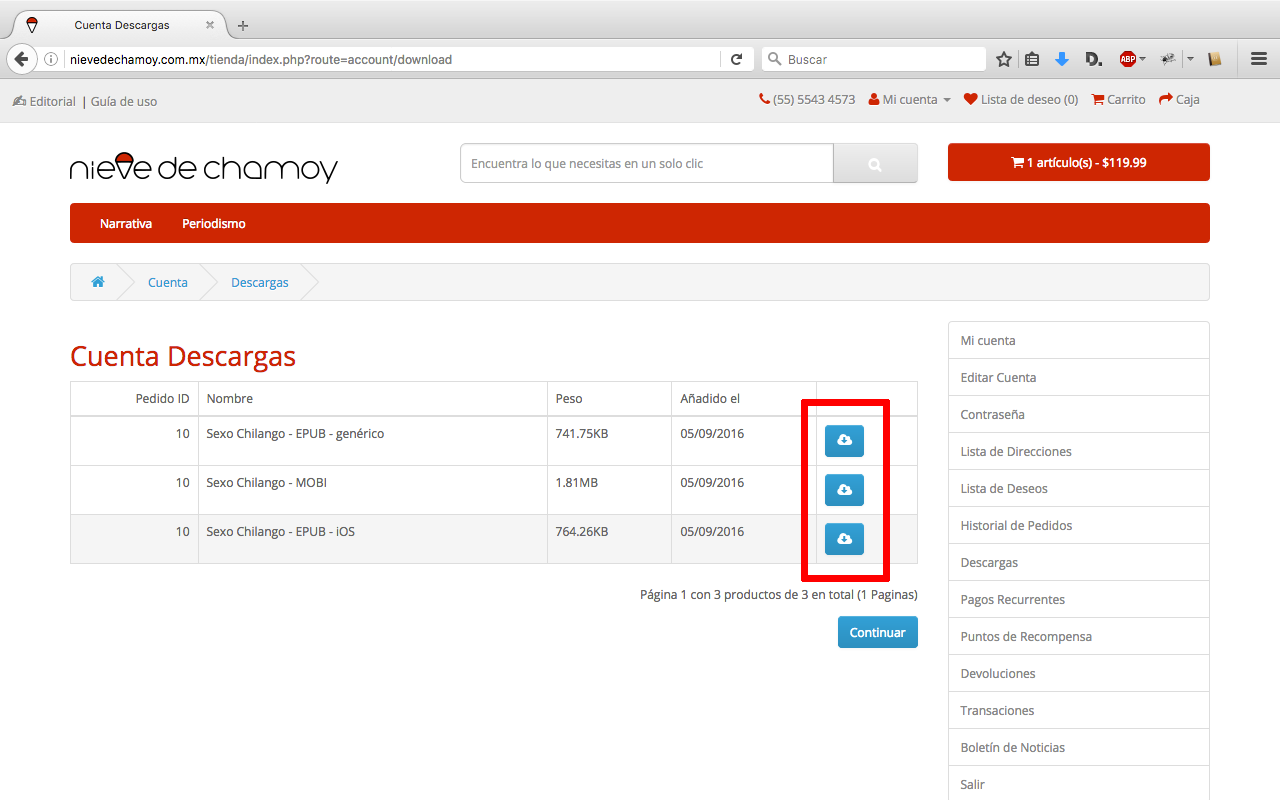Click the 764.26KB size value
The image size is (1280, 800).
582,532
